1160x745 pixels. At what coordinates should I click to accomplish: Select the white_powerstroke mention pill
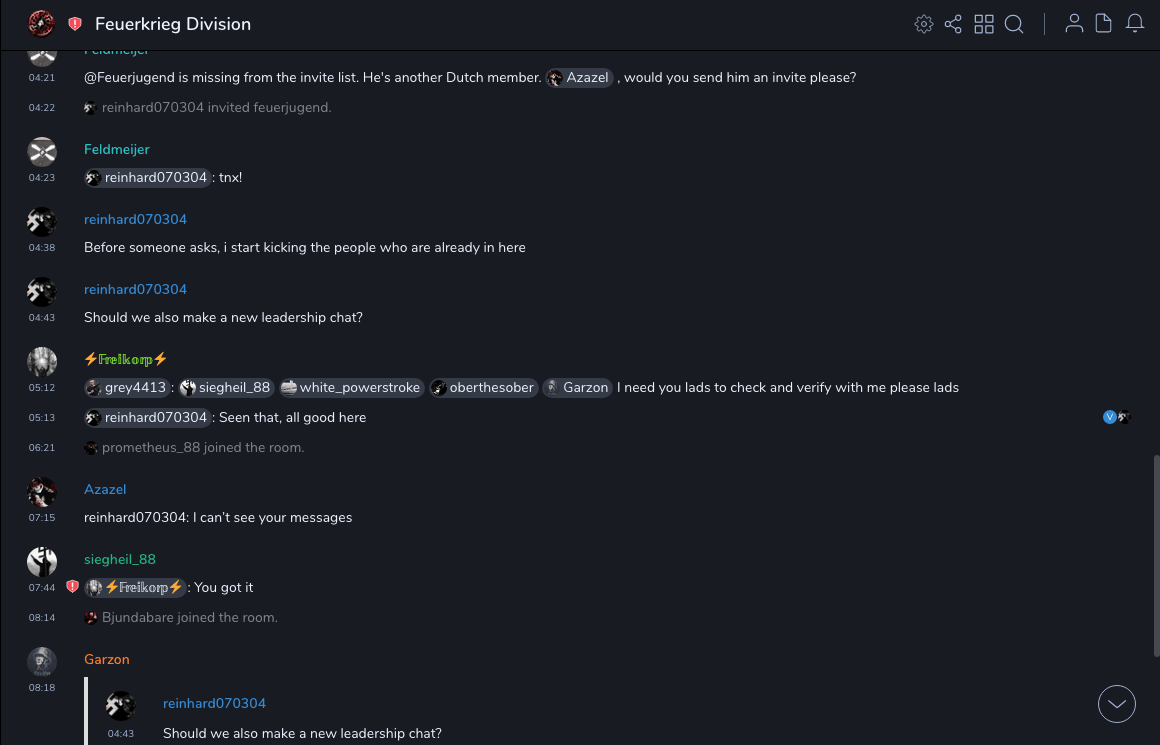click(x=351, y=388)
